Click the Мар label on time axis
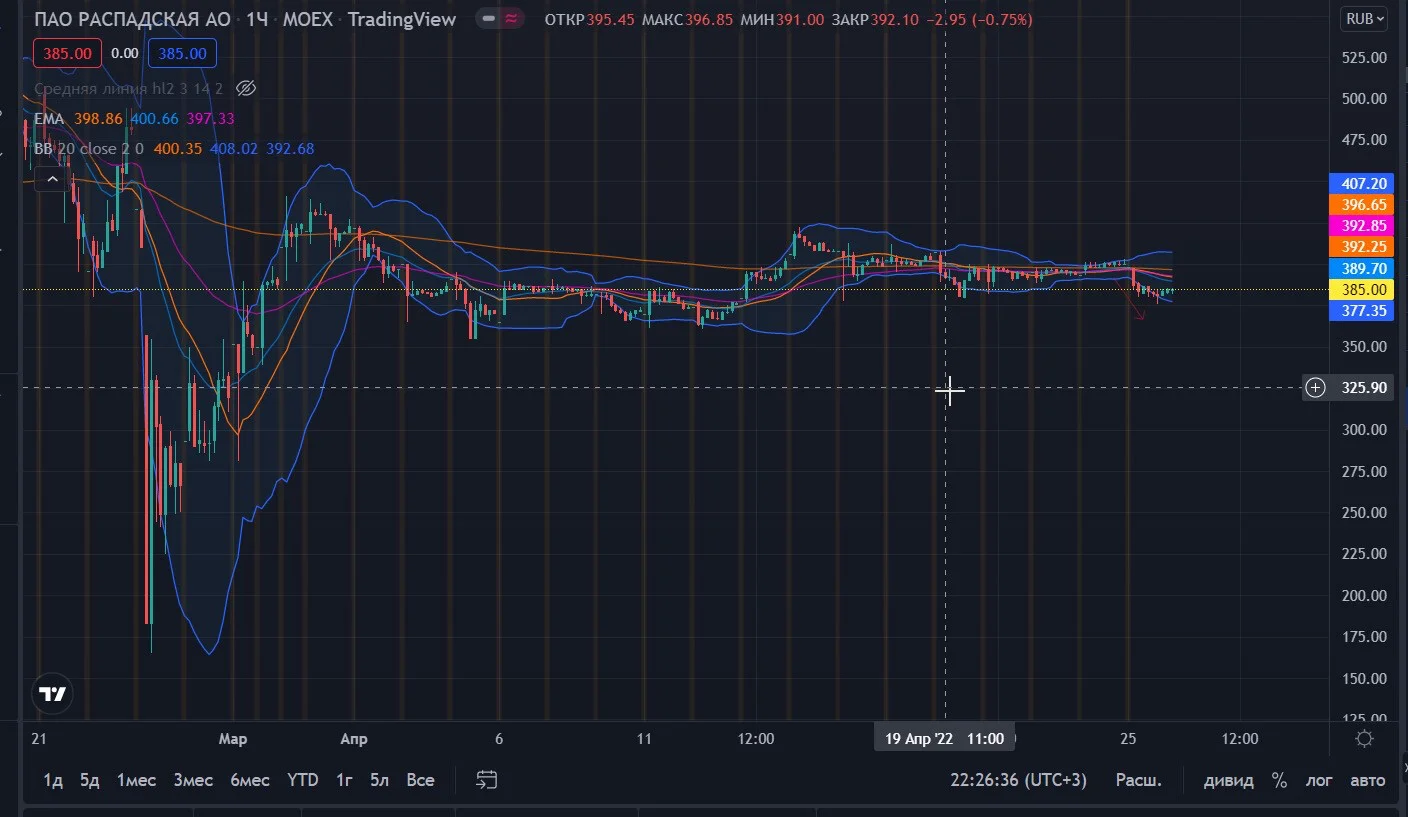The image size is (1408, 817). [233, 739]
